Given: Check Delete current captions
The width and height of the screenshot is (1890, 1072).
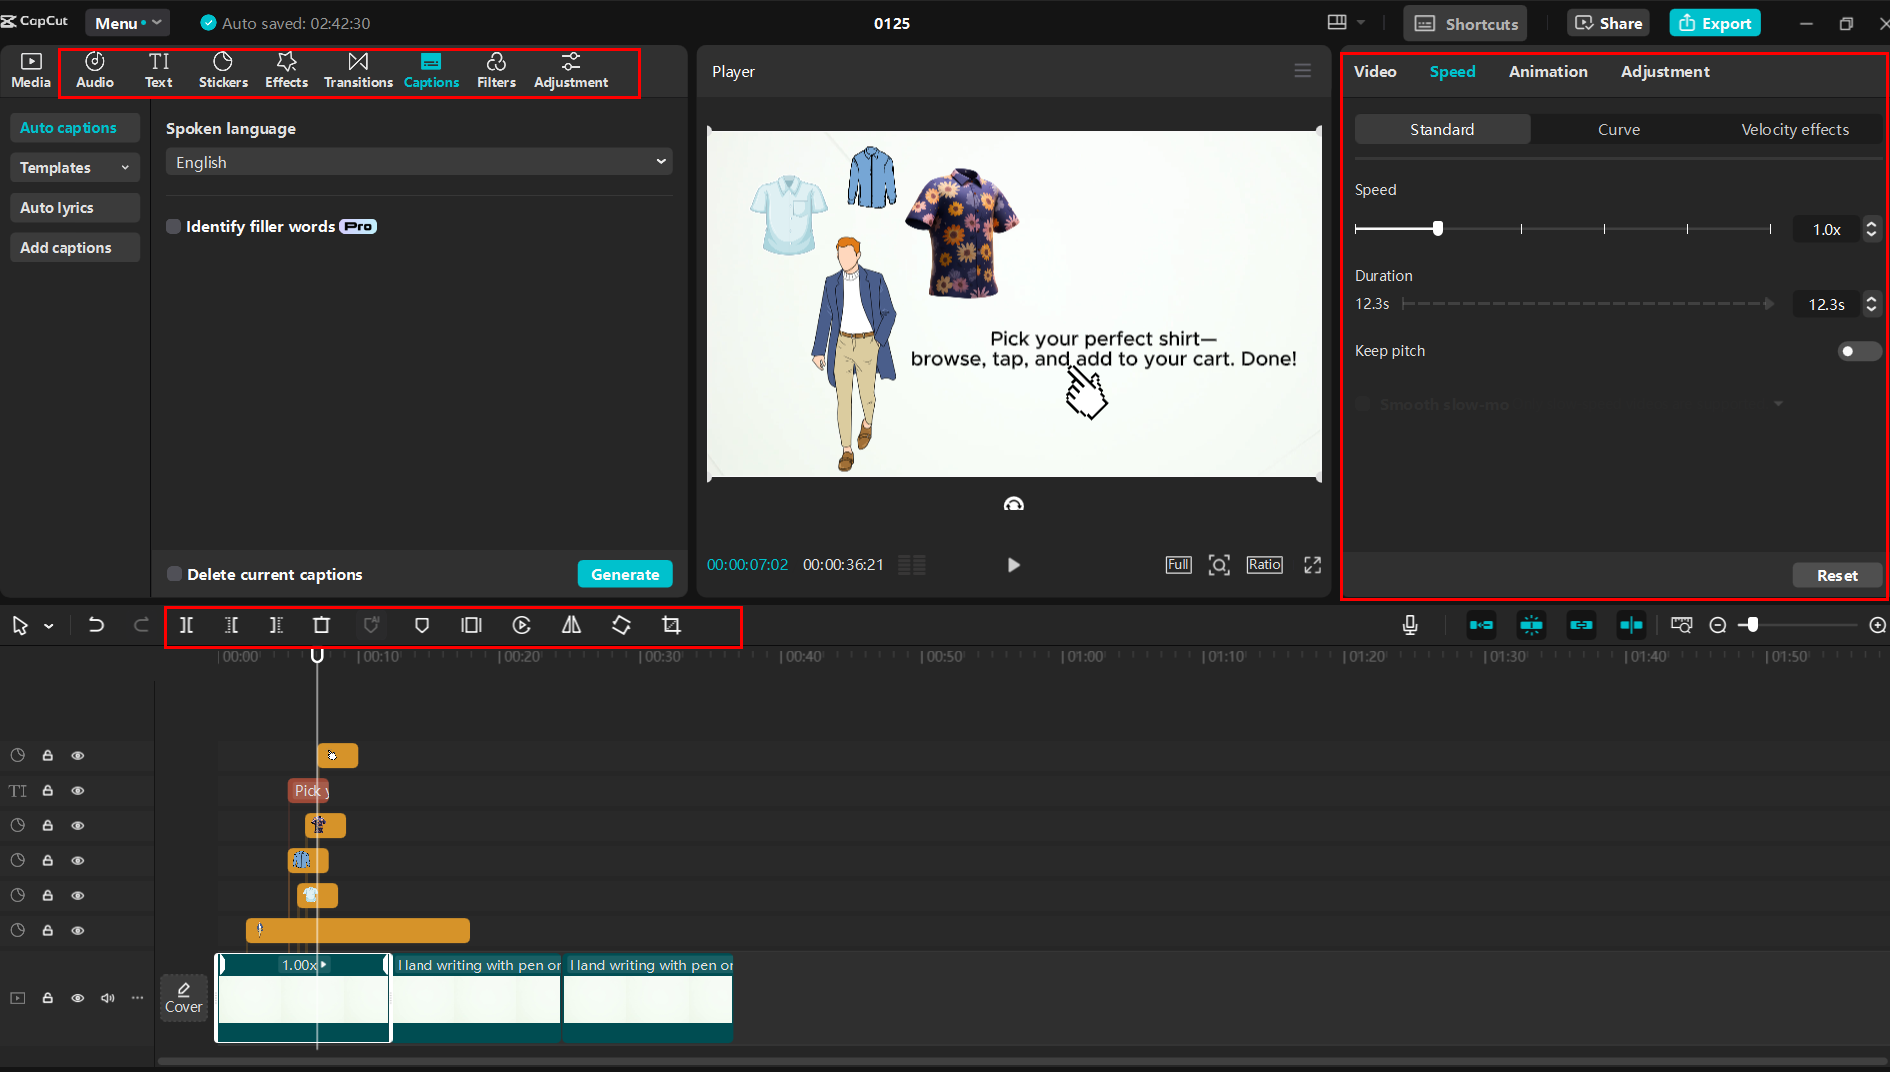Looking at the screenshot, I should pos(175,574).
